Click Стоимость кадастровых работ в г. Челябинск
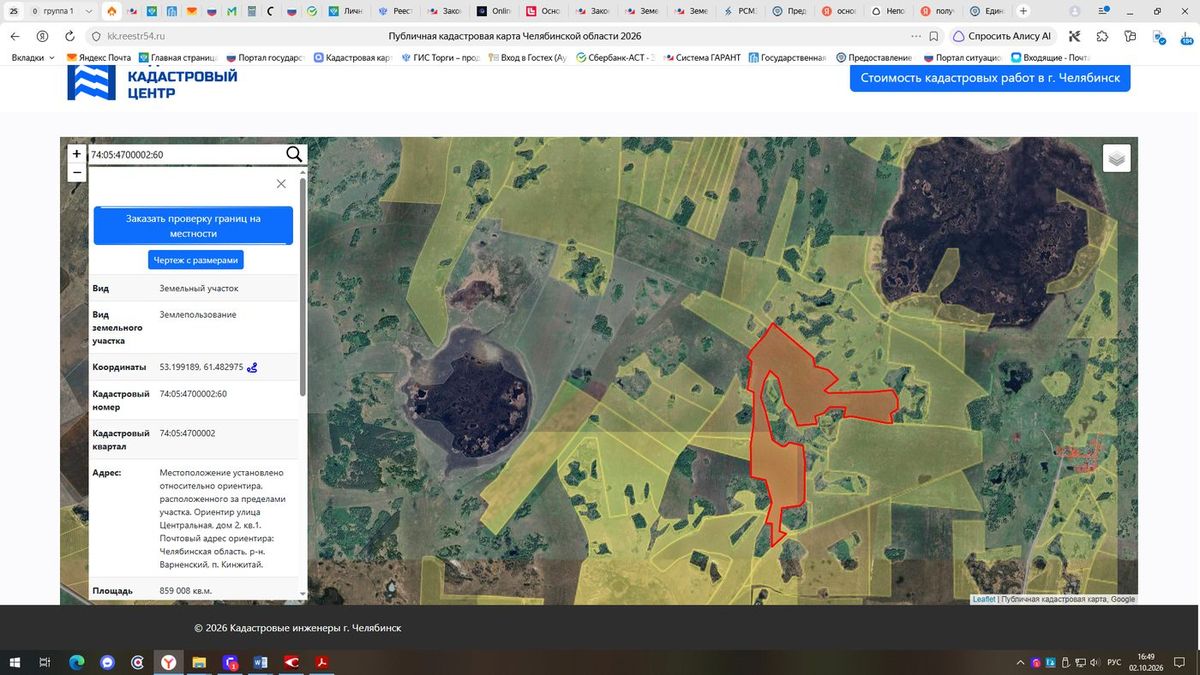Image resolution: width=1200 pixels, height=675 pixels. pos(990,78)
